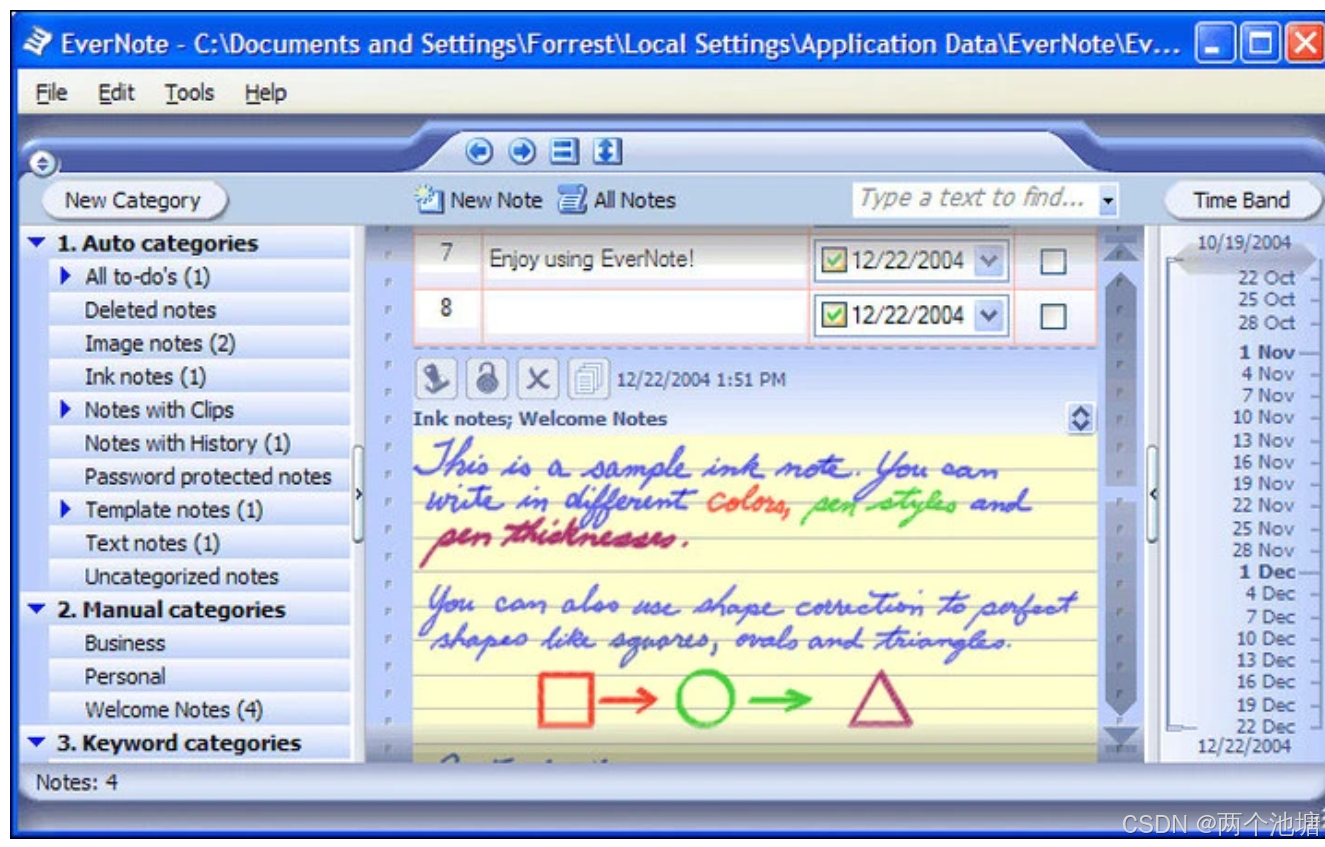Screen dimensions: 1325x847
Task: Expand the All to-do's category arrow
Action: point(66,276)
